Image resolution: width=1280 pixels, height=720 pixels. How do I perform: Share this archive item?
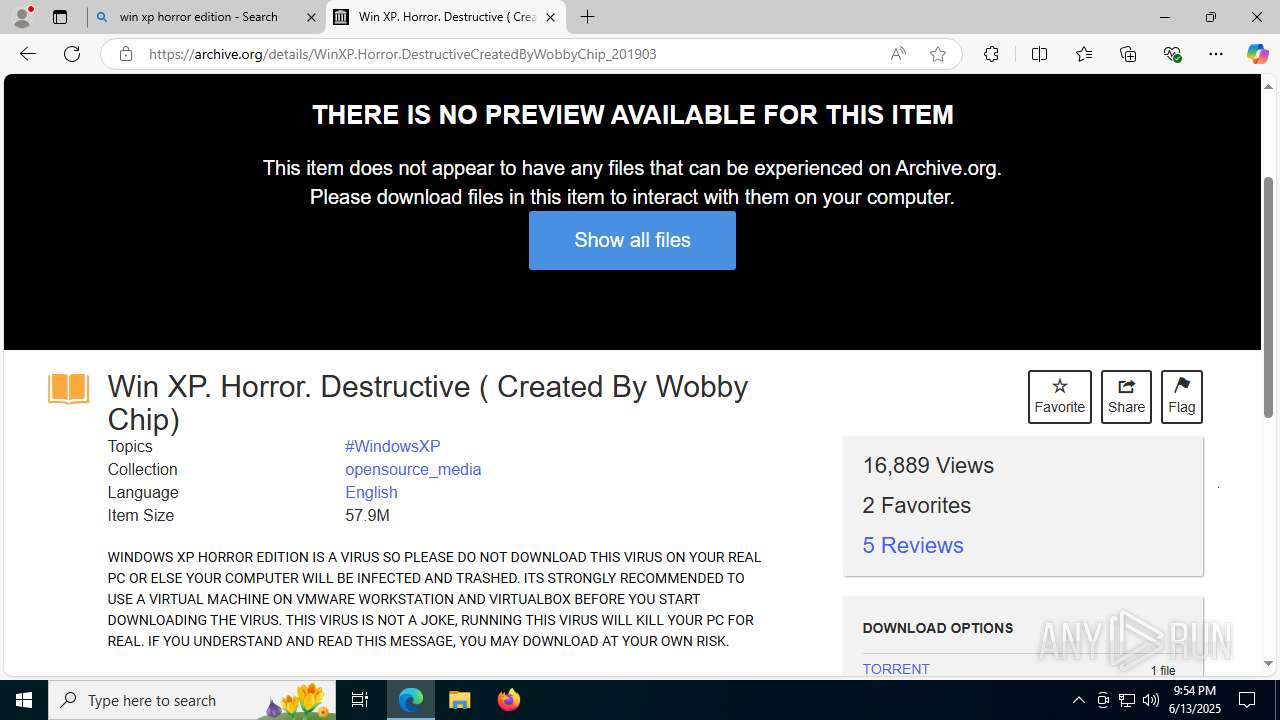pyautogui.click(x=1126, y=397)
